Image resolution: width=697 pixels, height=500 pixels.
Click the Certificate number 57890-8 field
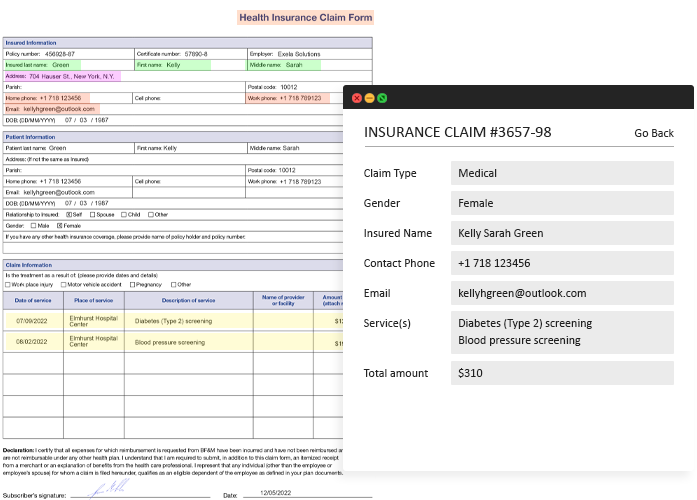pos(191,54)
